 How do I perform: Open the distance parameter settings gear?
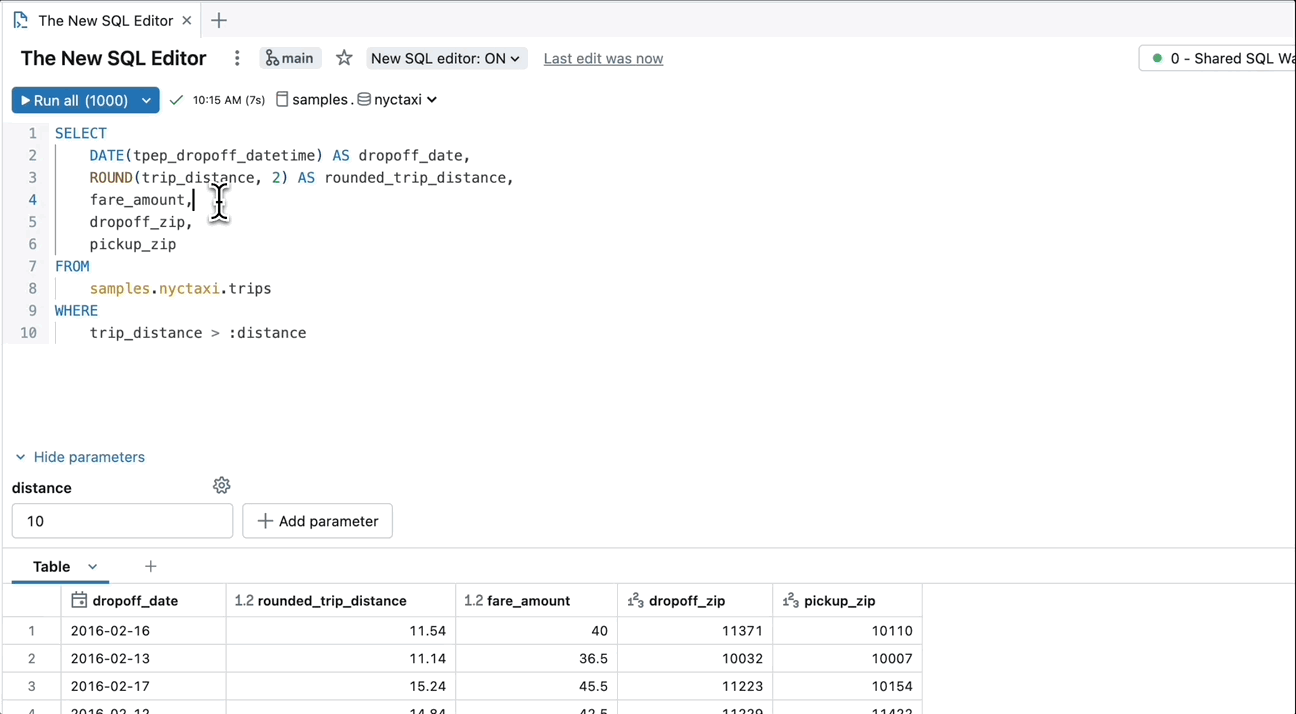point(221,485)
